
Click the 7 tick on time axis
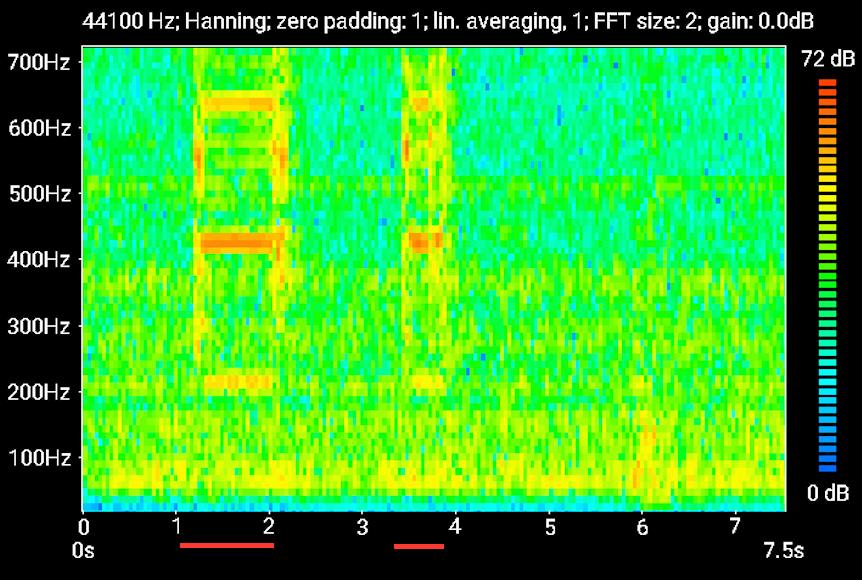(x=735, y=527)
